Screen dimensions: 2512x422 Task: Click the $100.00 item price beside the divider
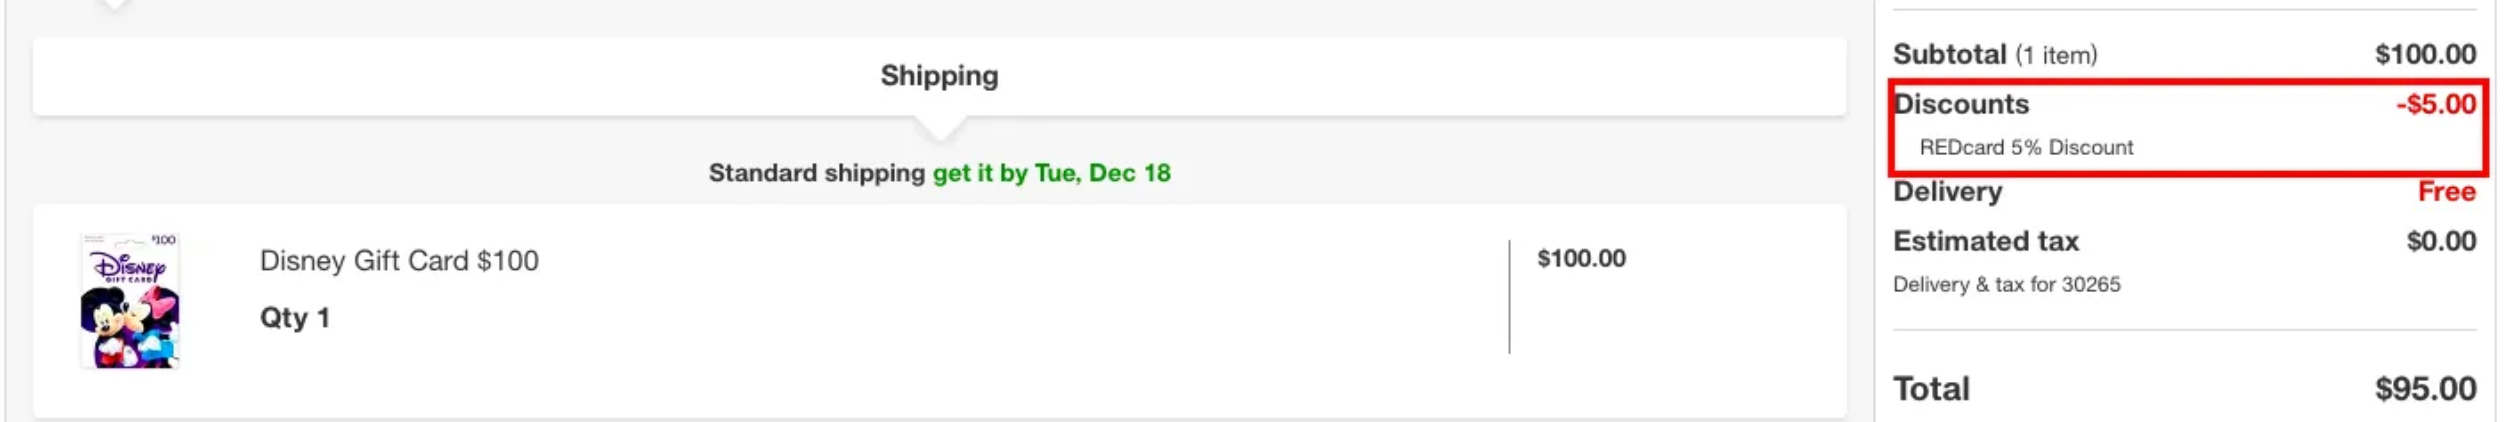(1581, 258)
